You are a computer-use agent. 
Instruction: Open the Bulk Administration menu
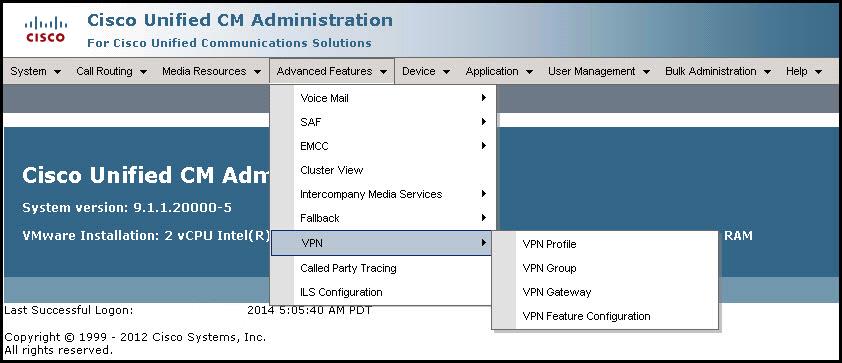pos(718,71)
